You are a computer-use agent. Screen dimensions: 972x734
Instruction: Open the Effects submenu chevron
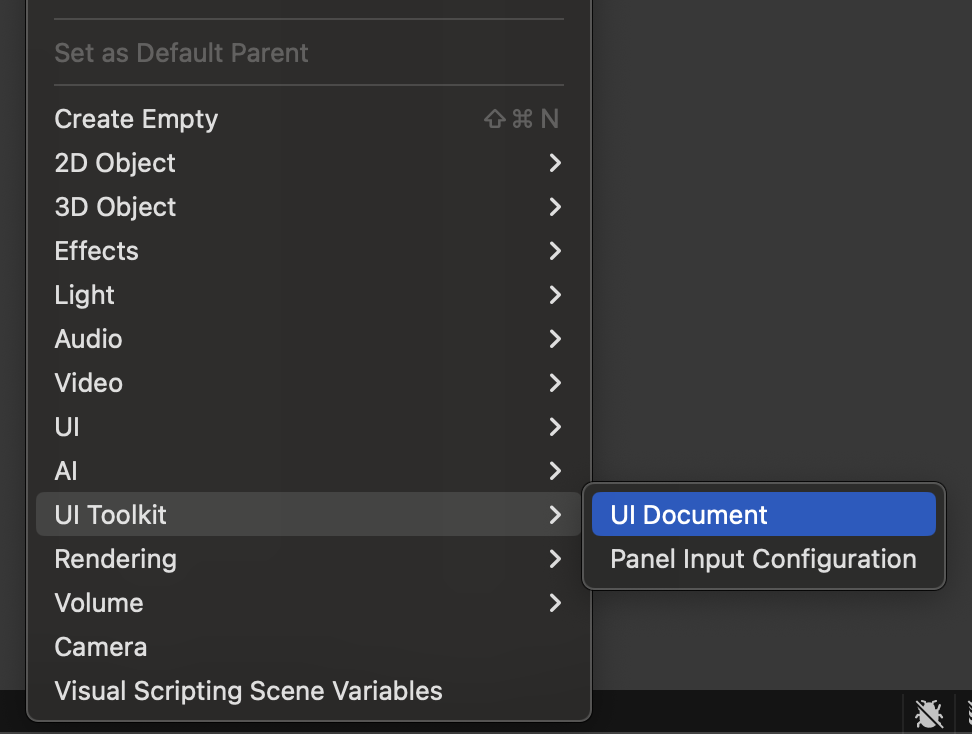(x=555, y=251)
